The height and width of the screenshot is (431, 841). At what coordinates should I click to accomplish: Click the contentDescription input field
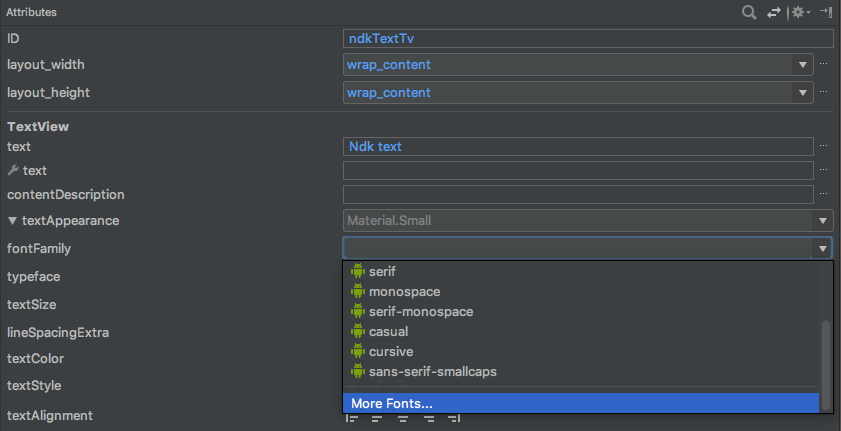click(x=577, y=195)
